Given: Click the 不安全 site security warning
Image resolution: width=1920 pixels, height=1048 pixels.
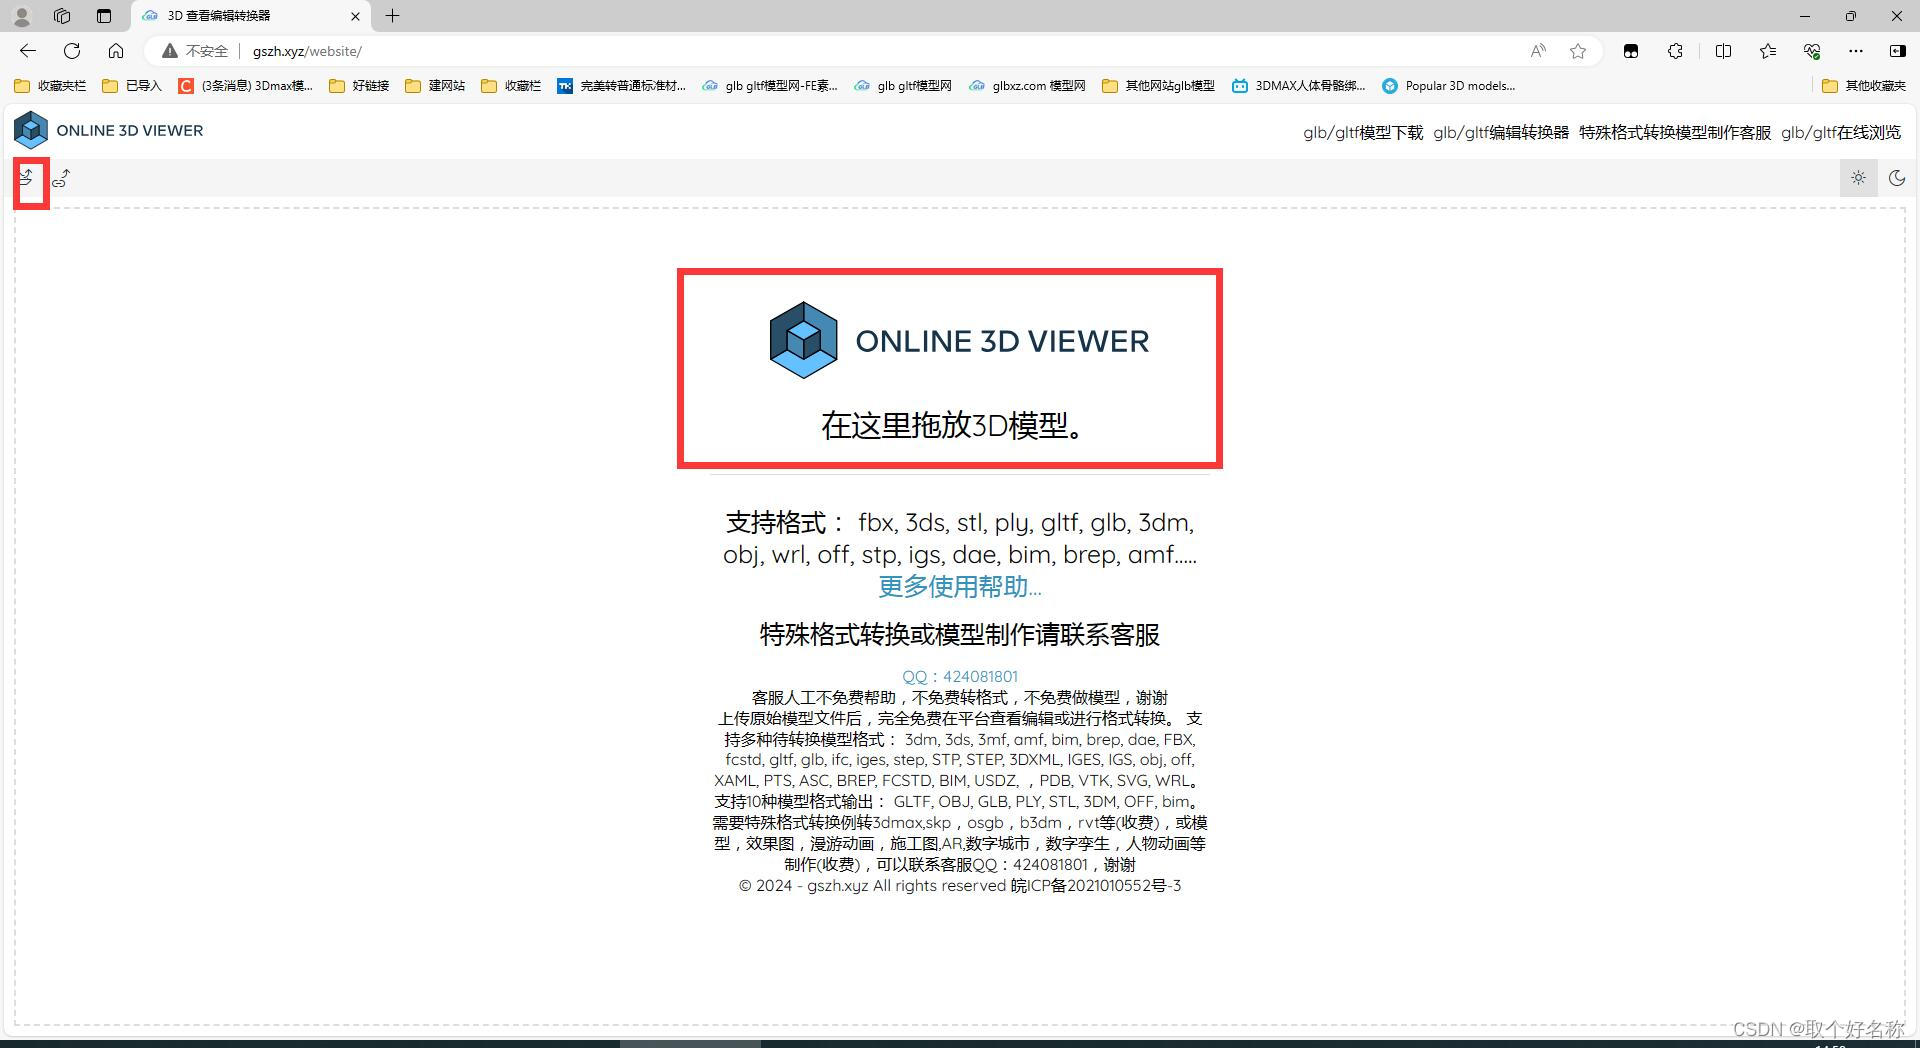Looking at the screenshot, I should coord(195,51).
